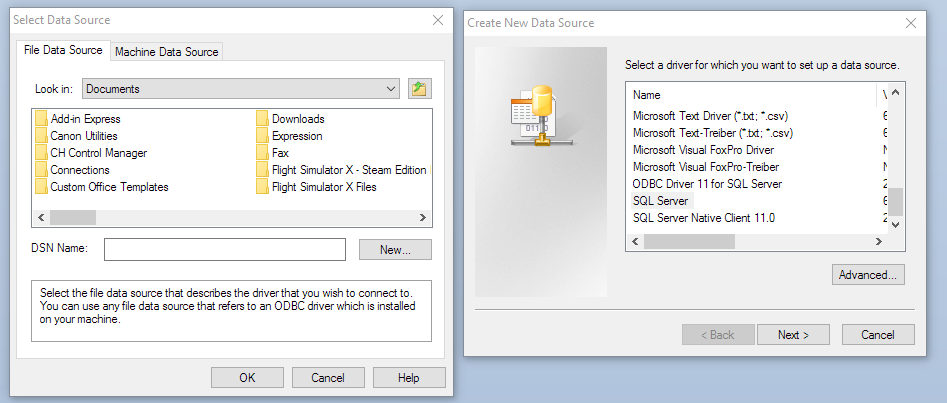Select Microsoft Text-Treiber (*.txt; *.csv)
Screen dimensions: 947x403
pos(713,132)
